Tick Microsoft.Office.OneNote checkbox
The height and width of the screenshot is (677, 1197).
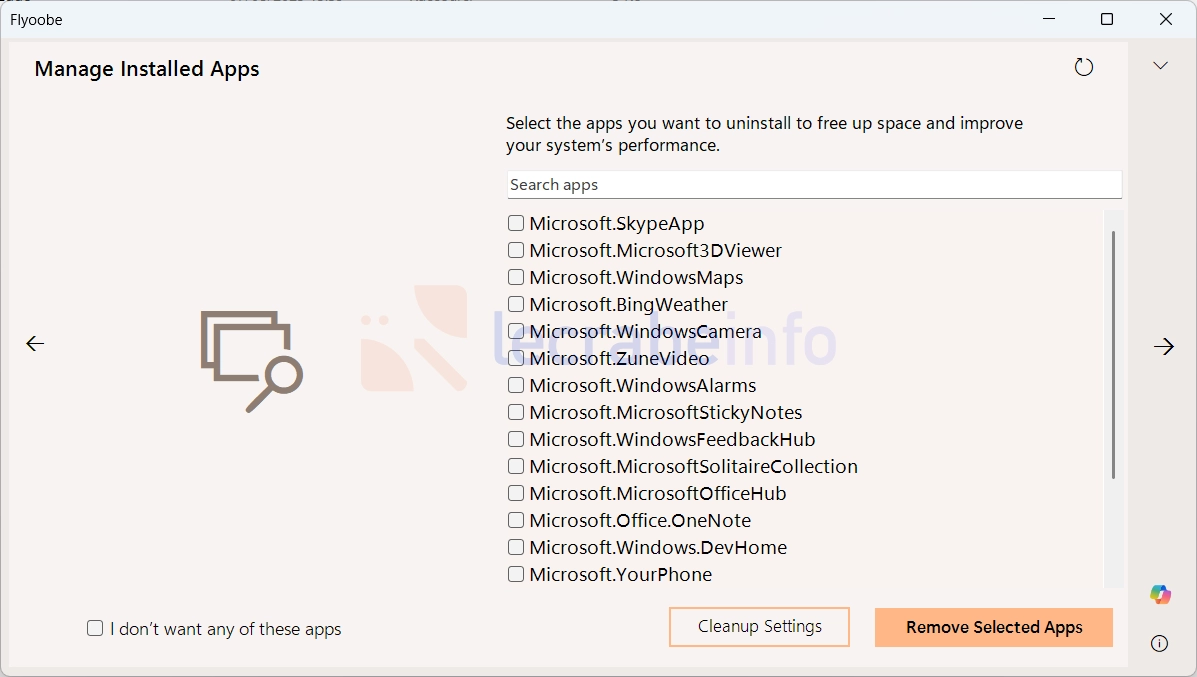pos(516,521)
